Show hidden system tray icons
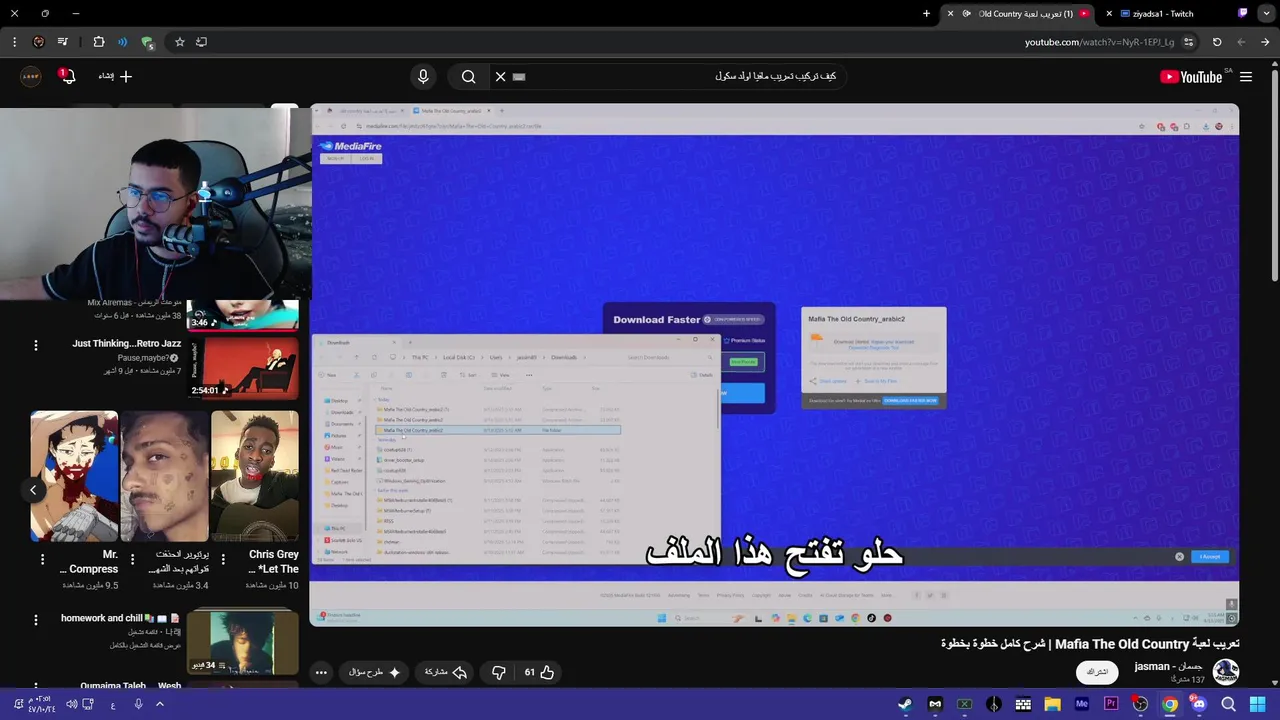Viewport: 1280px width, 720px height. click(x=159, y=704)
